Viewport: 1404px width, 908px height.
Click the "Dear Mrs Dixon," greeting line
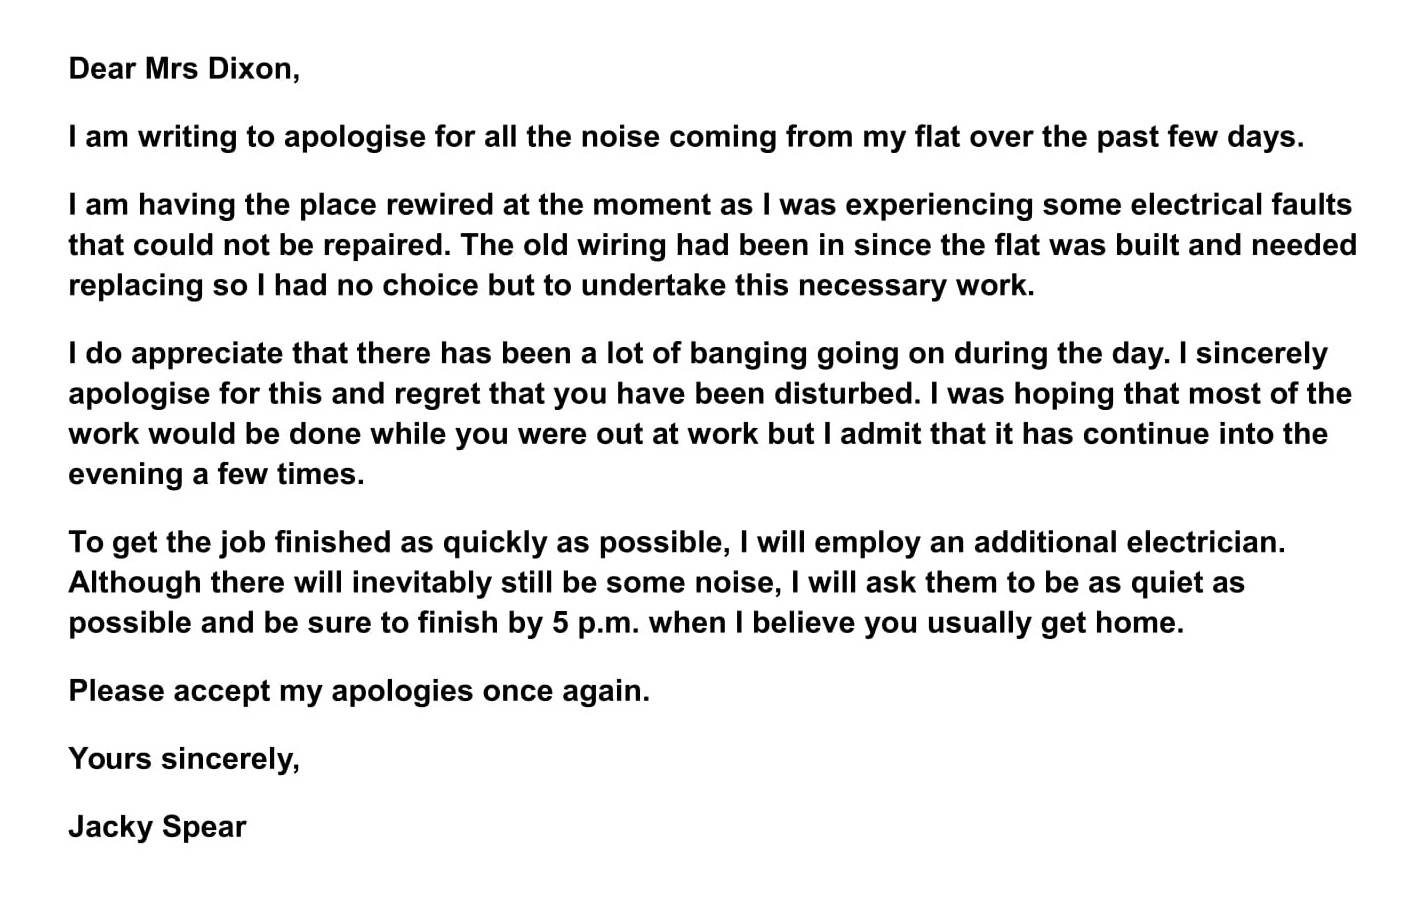pyautogui.click(x=183, y=68)
